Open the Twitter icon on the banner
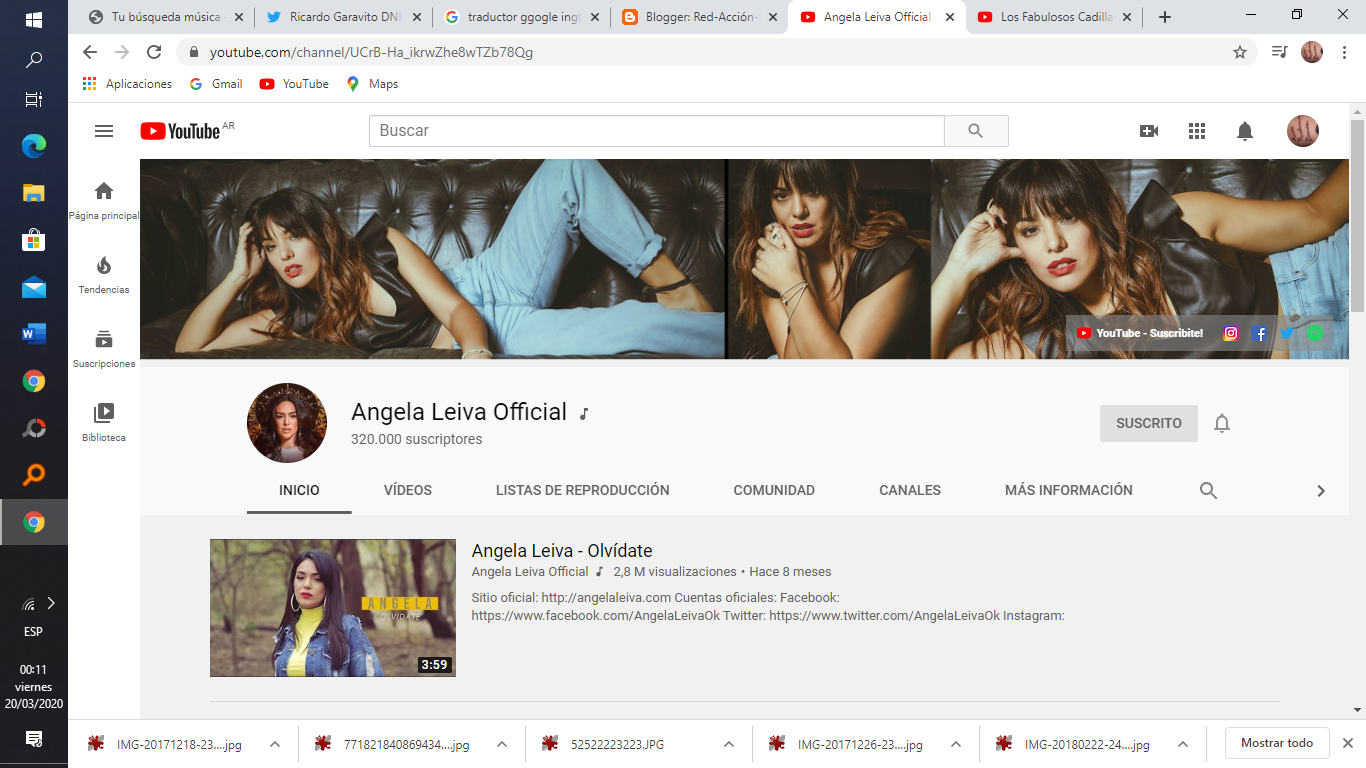Screen dimensions: 1366x768 click(1287, 334)
